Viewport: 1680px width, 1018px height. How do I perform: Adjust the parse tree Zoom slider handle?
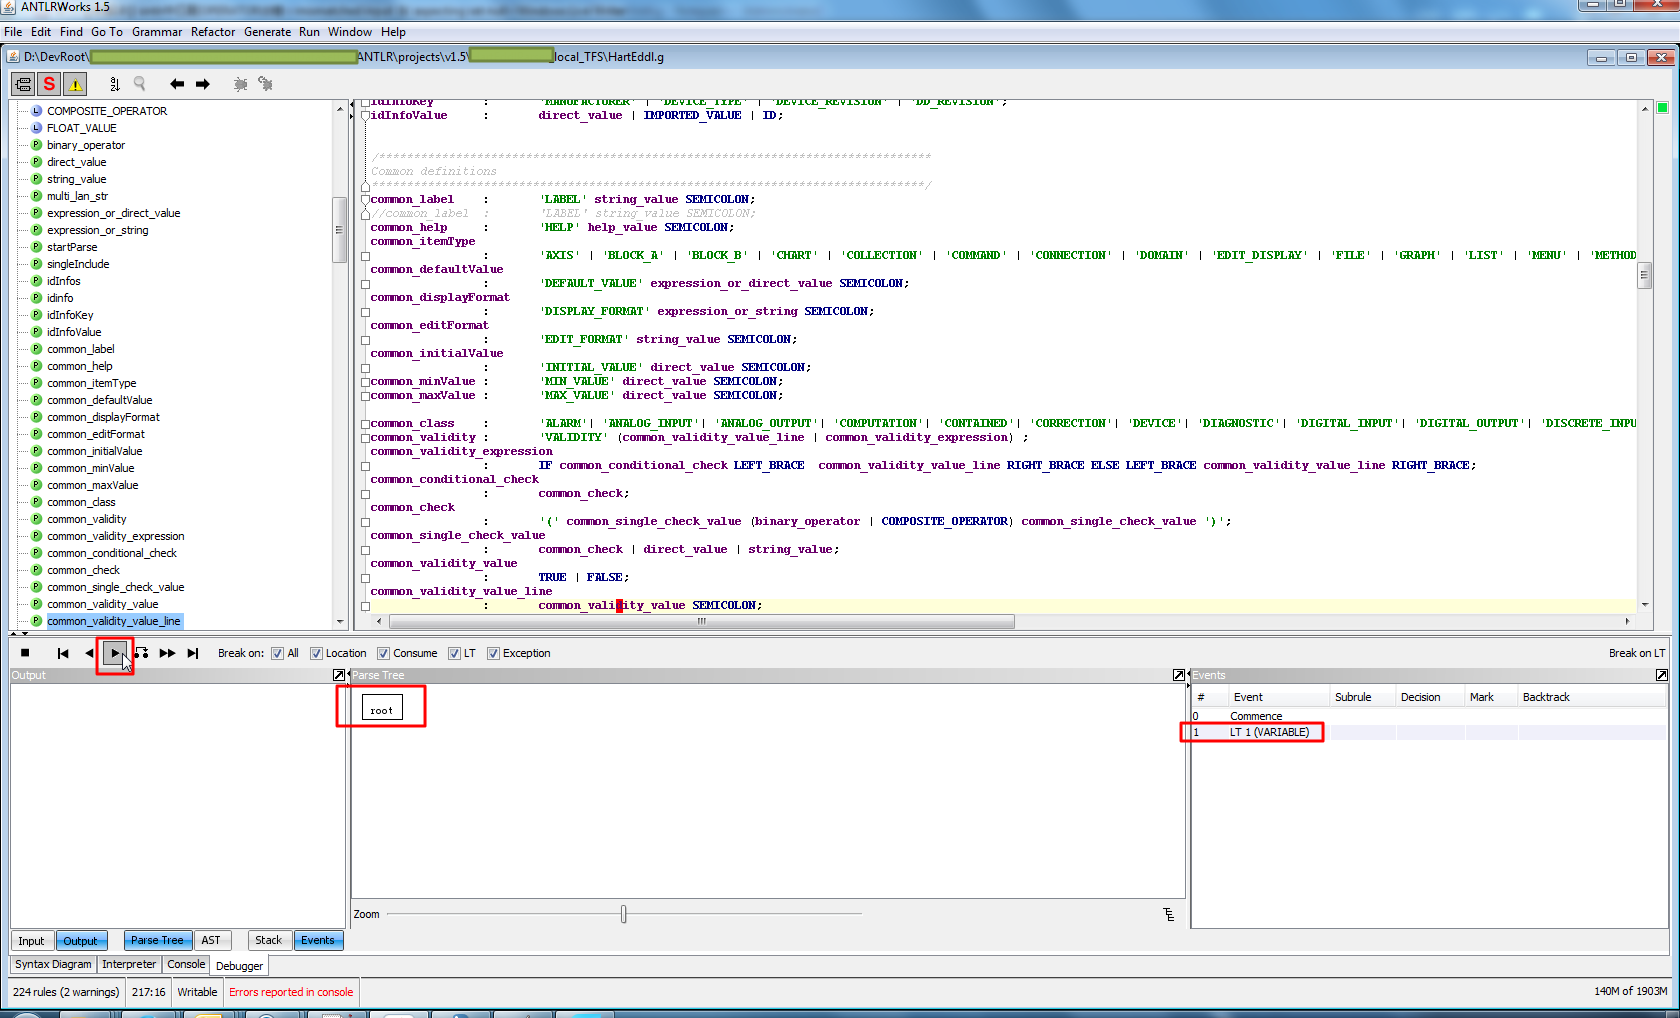pos(624,914)
